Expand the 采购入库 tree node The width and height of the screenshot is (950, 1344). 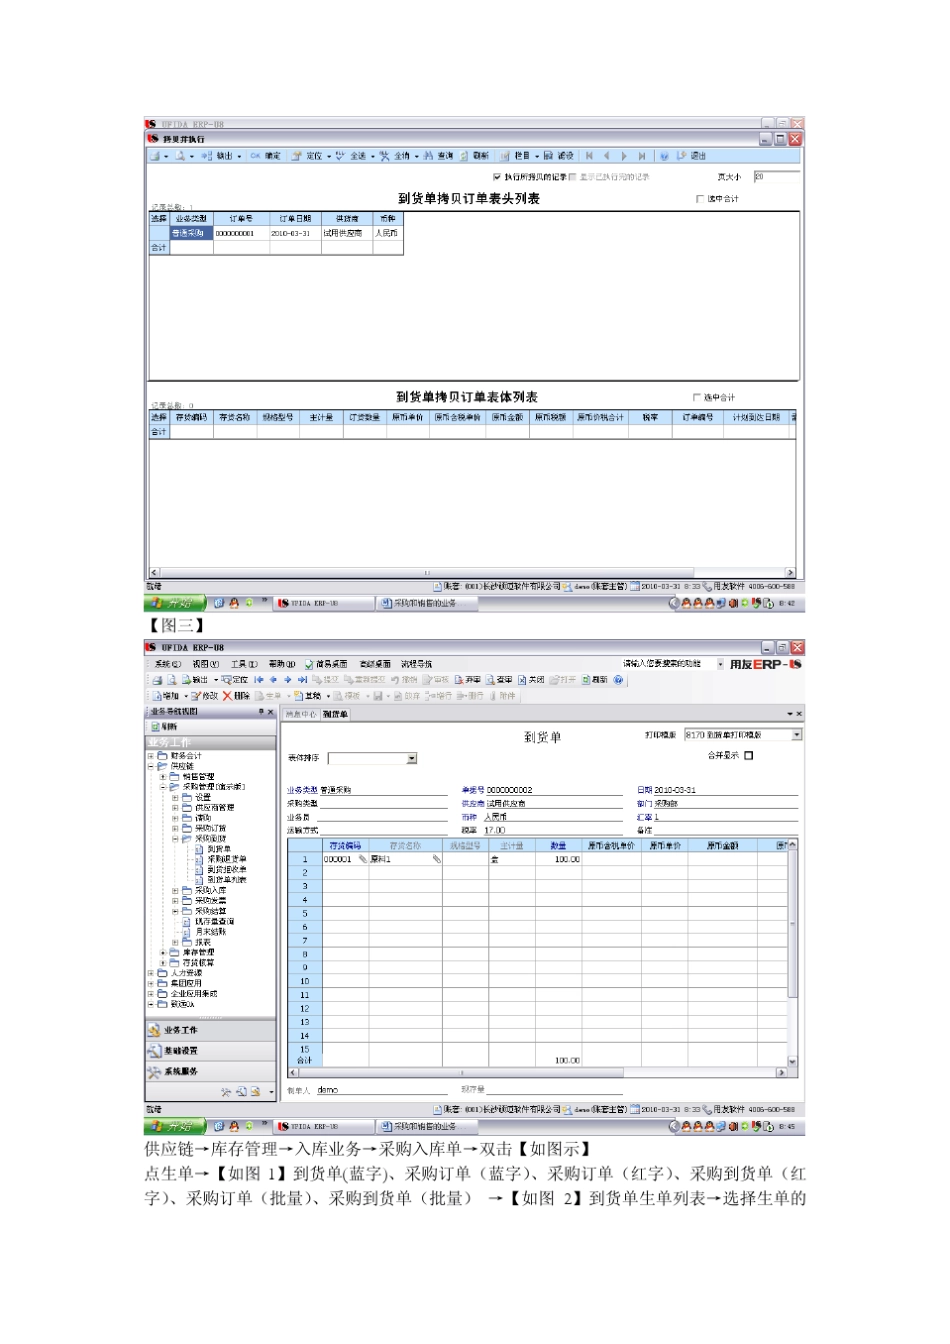(x=175, y=890)
